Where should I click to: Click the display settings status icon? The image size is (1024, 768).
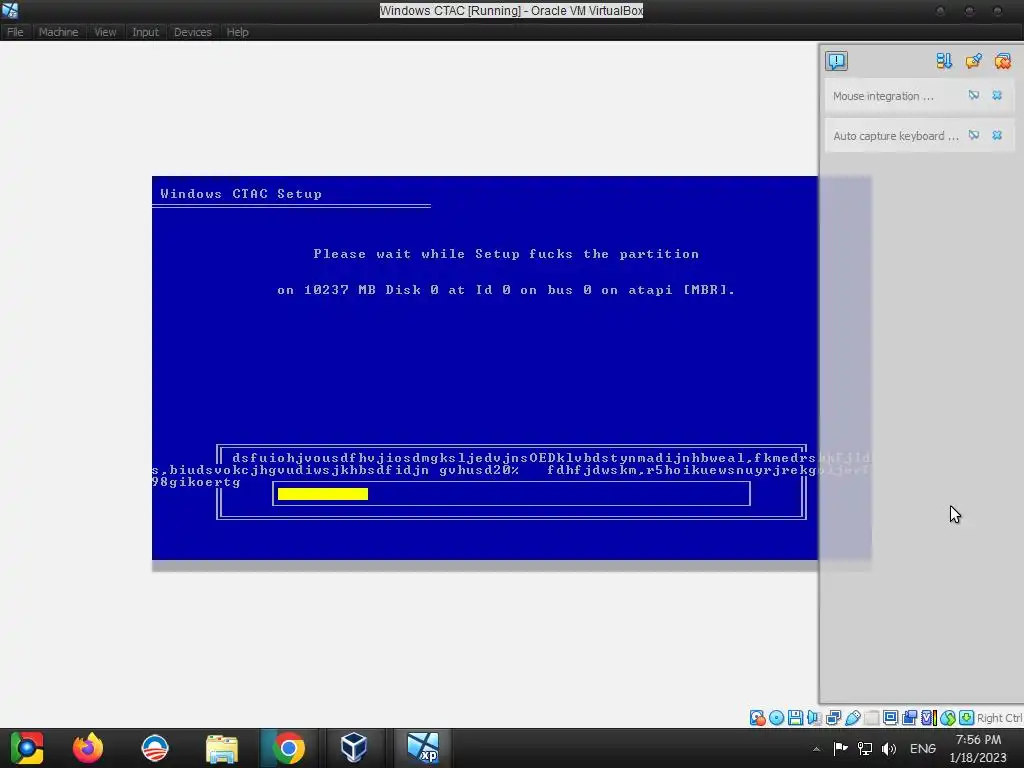tap(890, 718)
